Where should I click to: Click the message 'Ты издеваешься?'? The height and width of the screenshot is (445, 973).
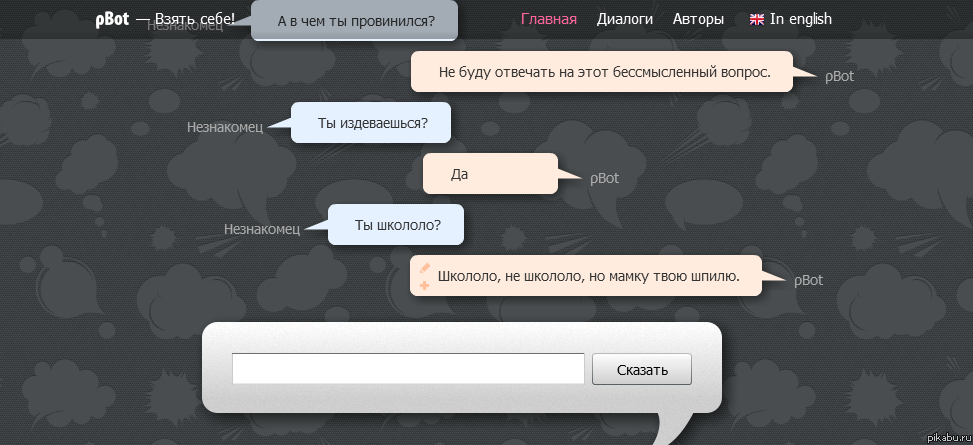371,122
